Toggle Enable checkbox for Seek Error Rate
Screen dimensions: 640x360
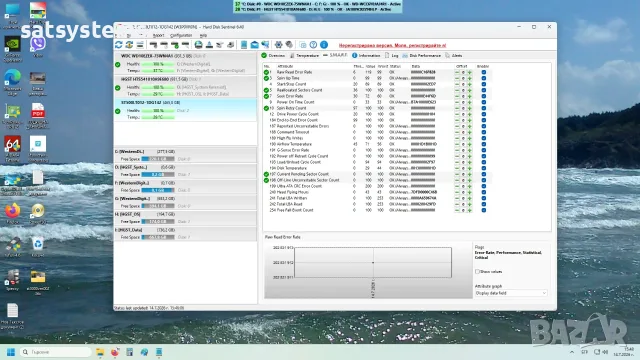(x=484, y=96)
